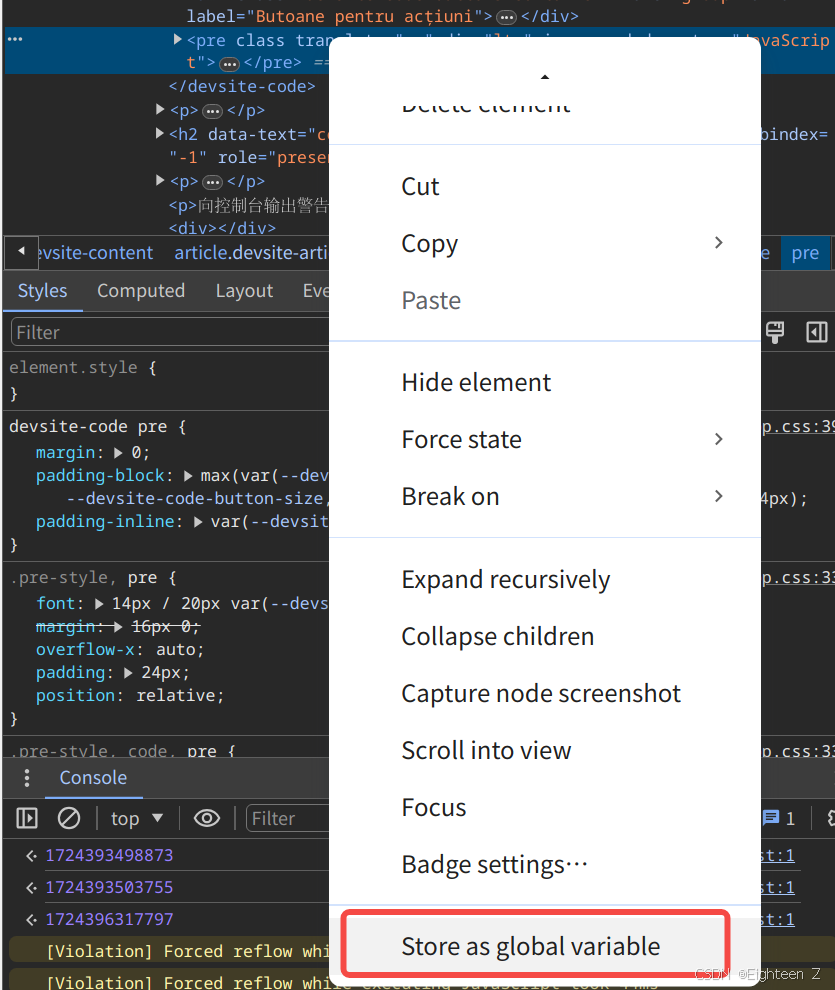Click the Break on submenu chevron
The height and width of the screenshot is (990, 835).
pyautogui.click(x=718, y=496)
